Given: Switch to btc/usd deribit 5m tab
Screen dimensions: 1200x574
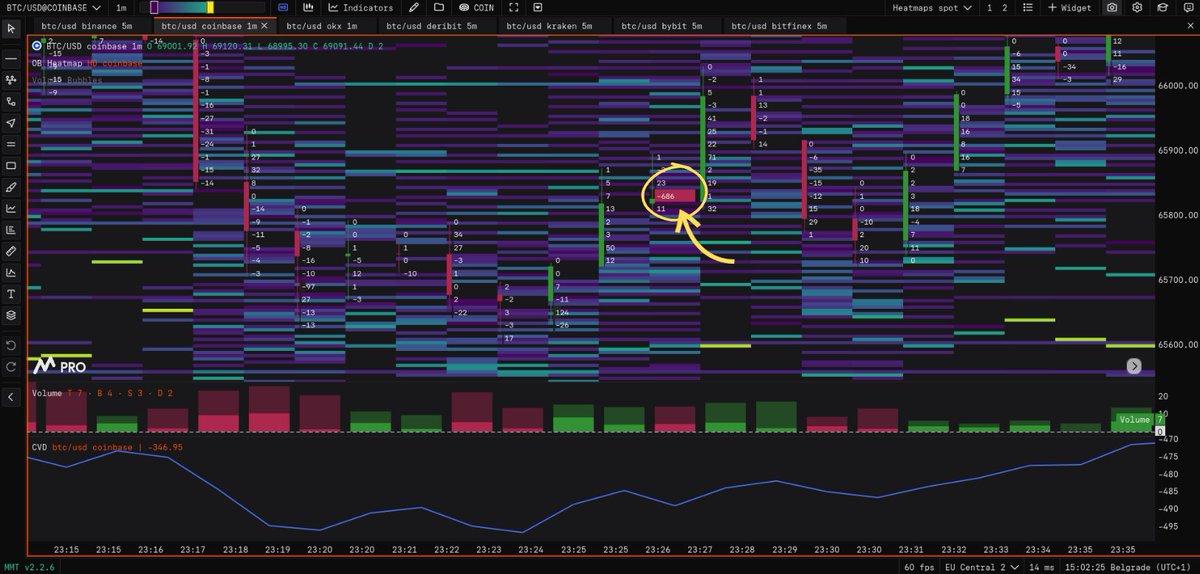Looking at the screenshot, I should point(434,25).
